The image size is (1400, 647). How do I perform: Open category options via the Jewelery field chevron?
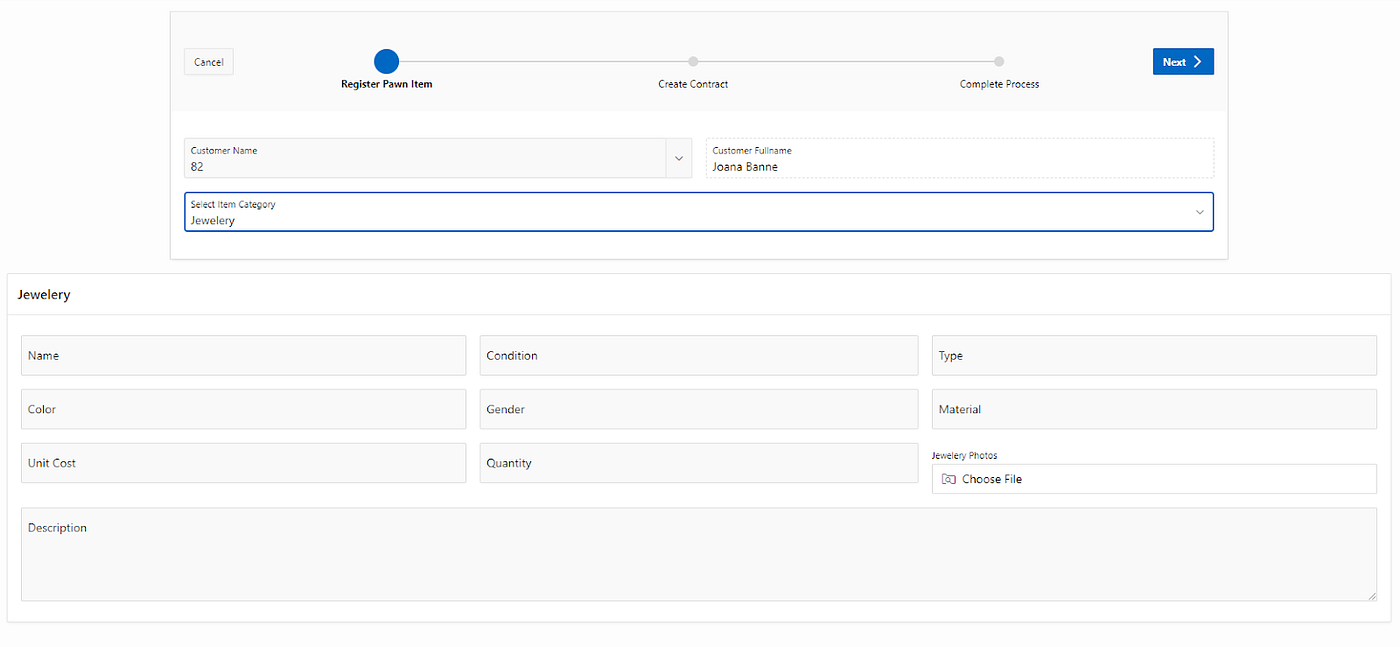pyautogui.click(x=1198, y=211)
